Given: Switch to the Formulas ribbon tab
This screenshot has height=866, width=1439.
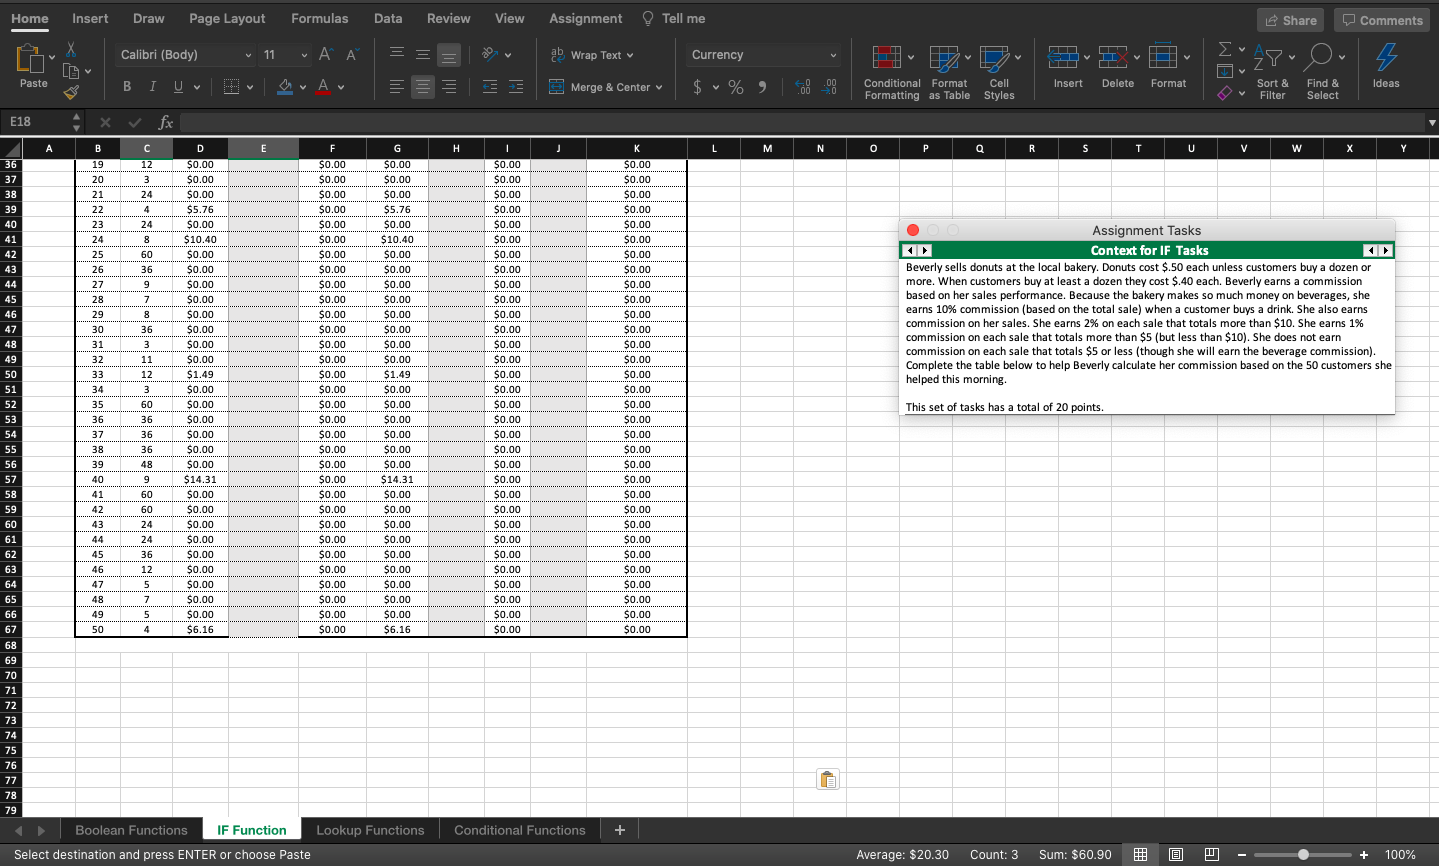Looking at the screenshot, I should [319, 18].
